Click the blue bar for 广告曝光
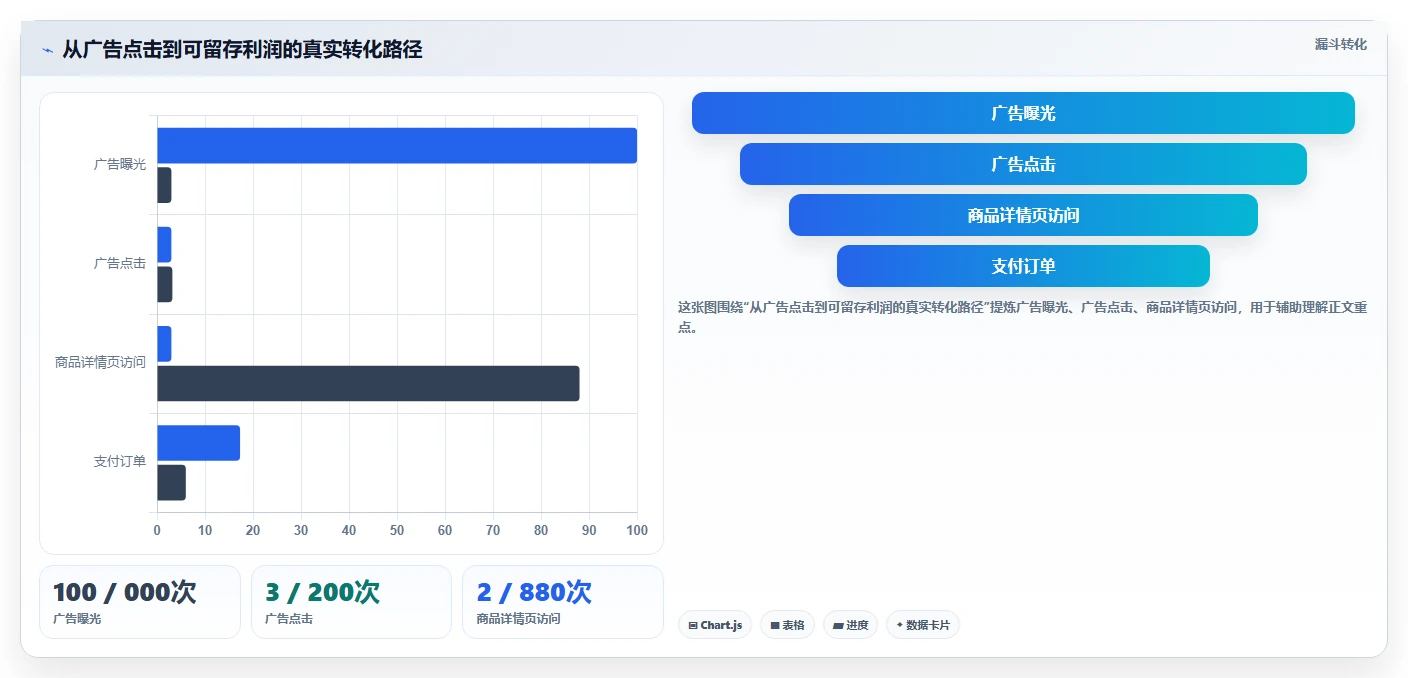 pos(397,145)
